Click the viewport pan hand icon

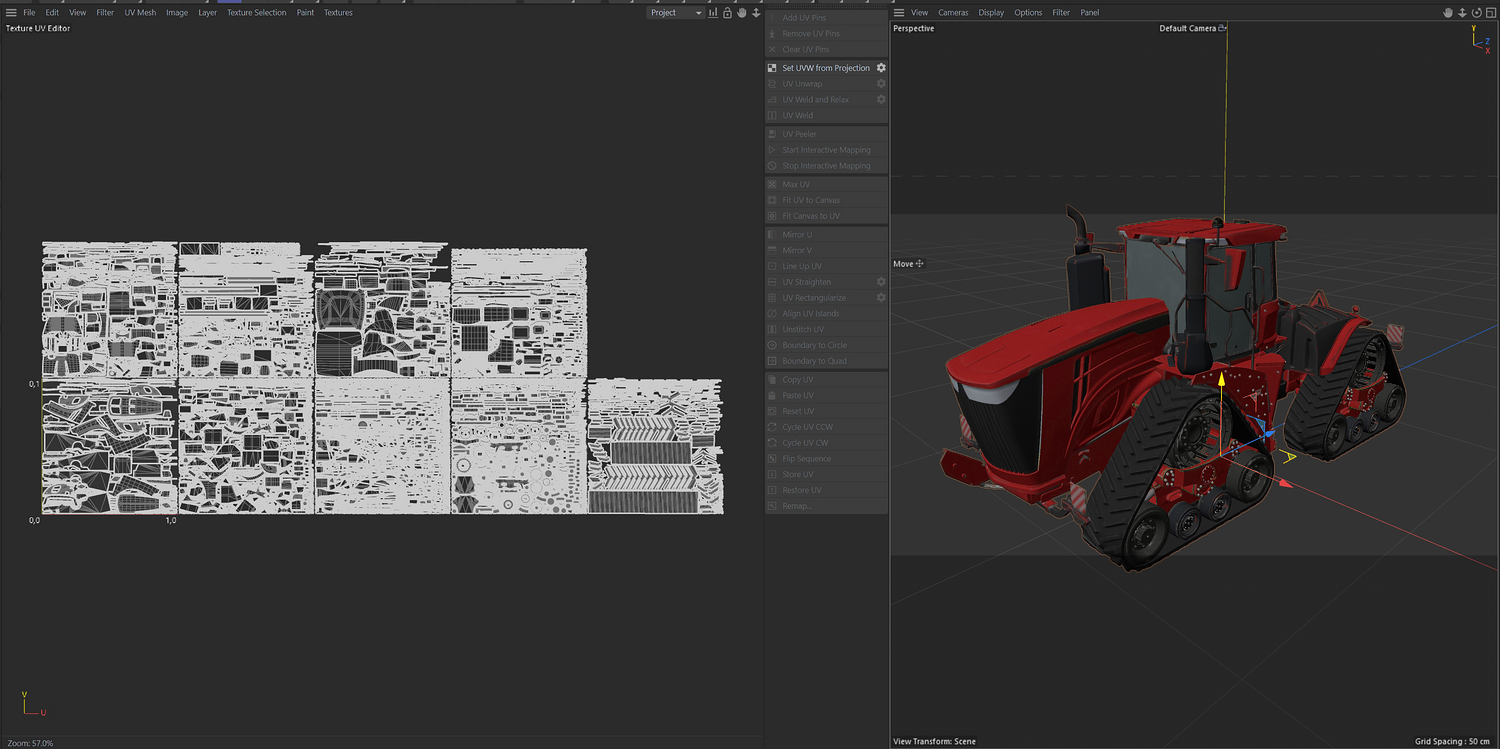tap(1448, 13)
